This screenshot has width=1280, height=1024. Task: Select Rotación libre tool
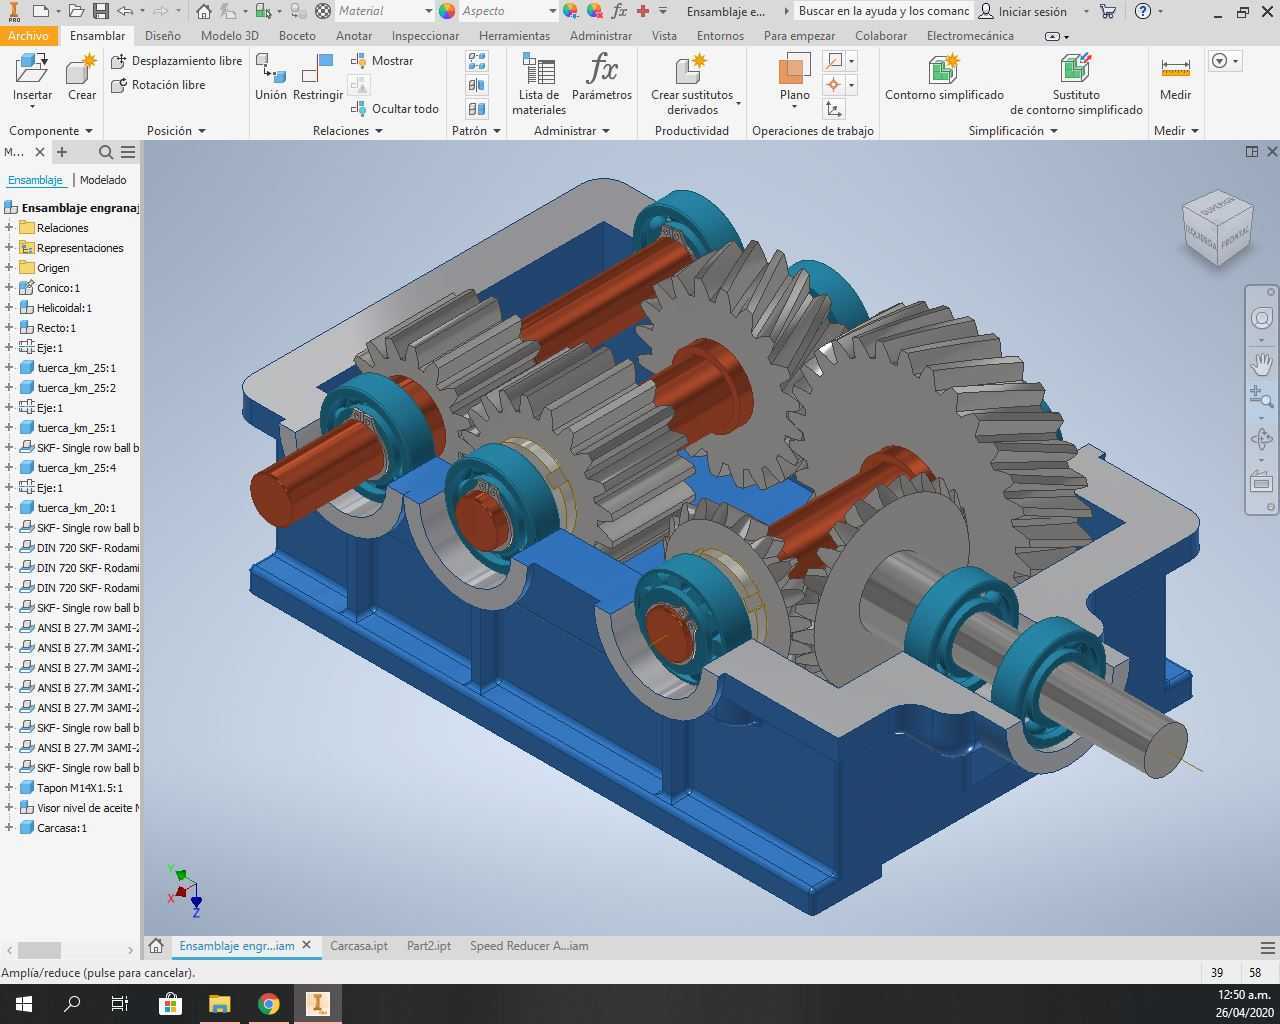pyautogui.click(x=158, y=85)
